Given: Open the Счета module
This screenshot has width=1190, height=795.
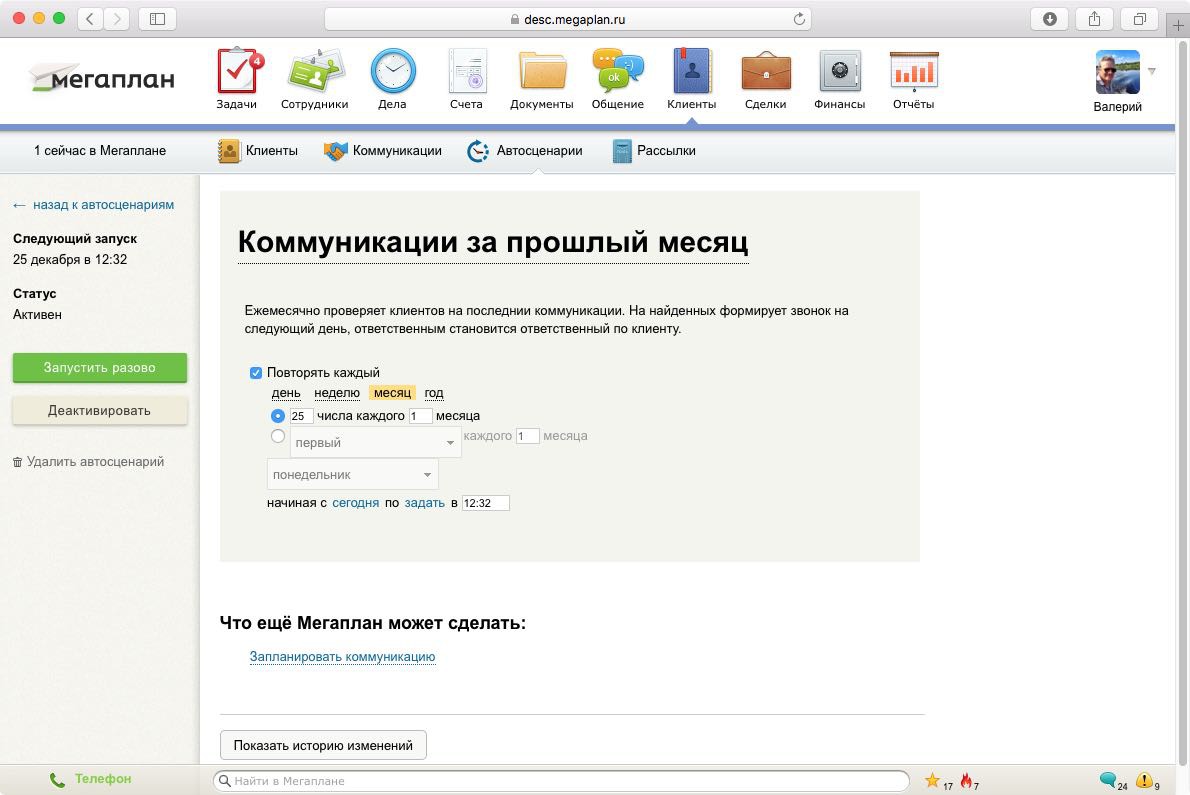Looking at the screenshot, I should coord(466,70).
